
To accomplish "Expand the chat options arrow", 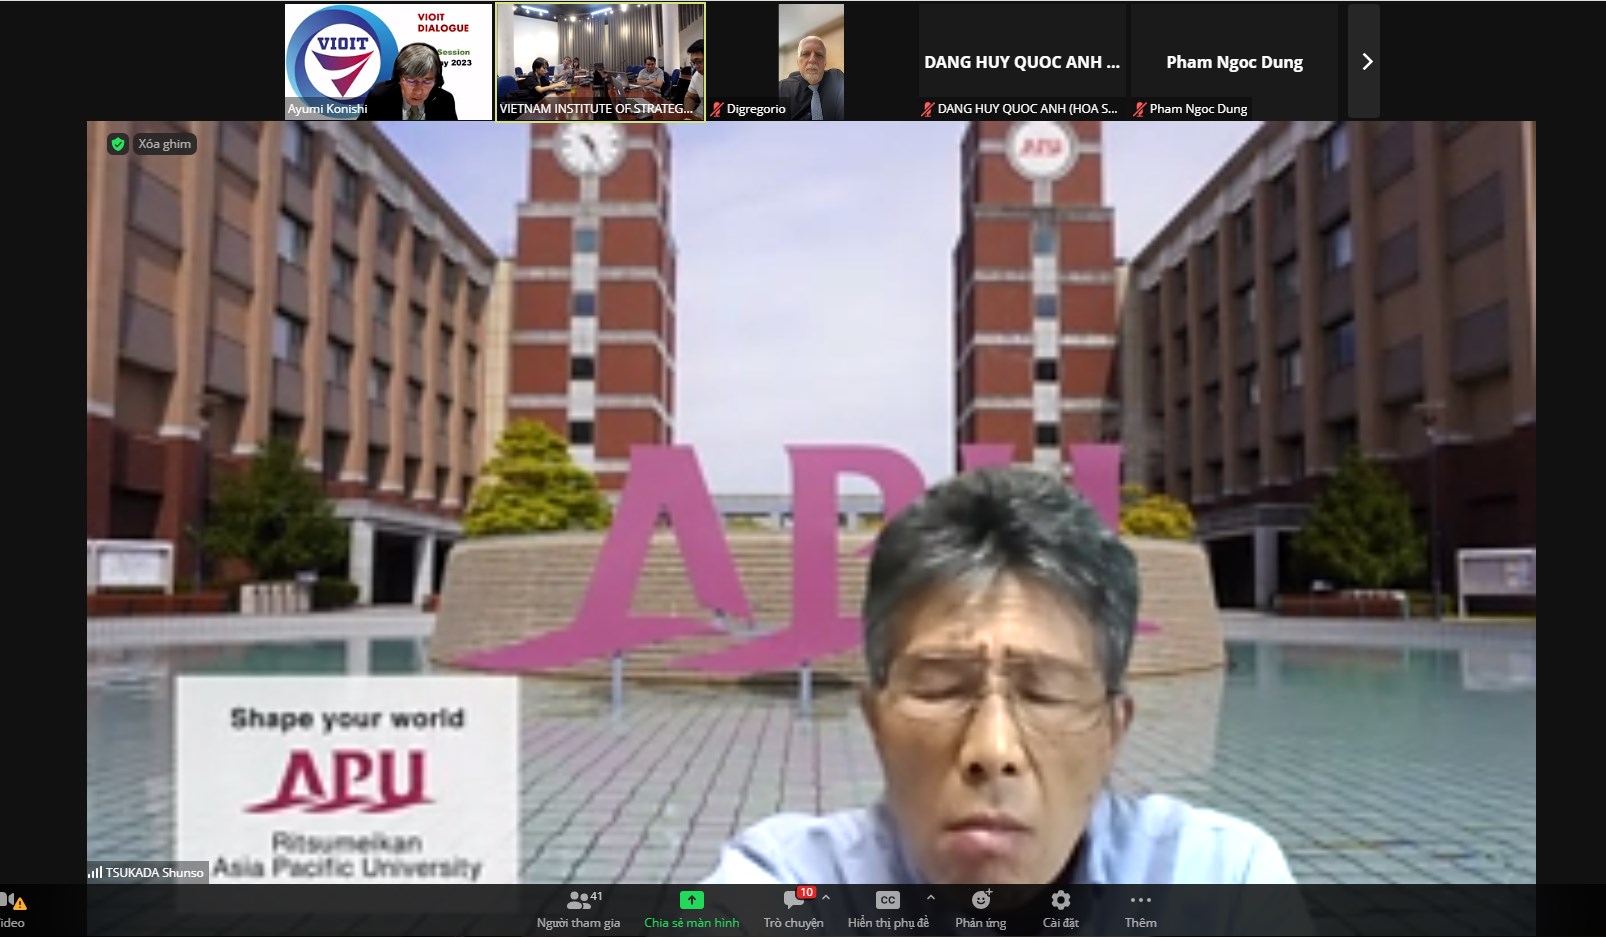I will click(x=826, y=898).
